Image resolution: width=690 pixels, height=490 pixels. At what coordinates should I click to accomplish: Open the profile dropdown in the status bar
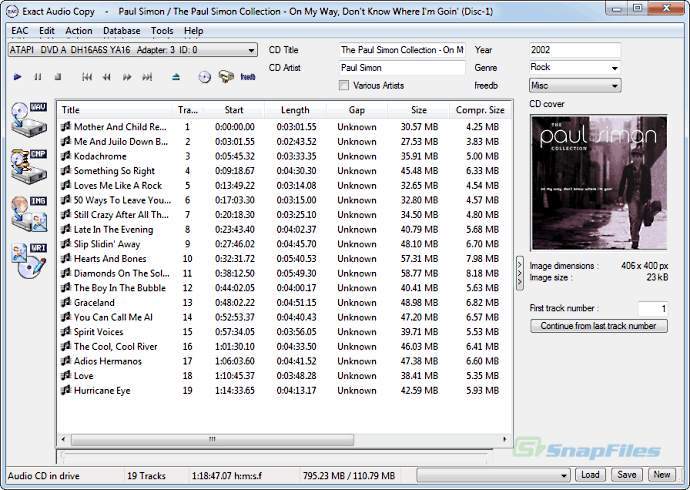click(x=493, y=475)
